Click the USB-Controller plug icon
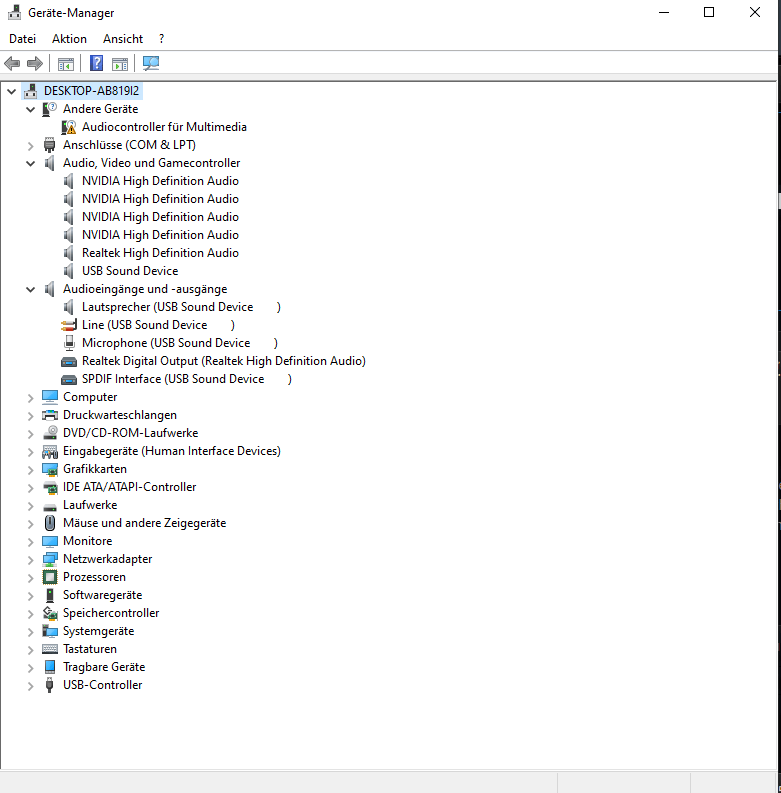The height and width of the screenshot is (793, 781). tap(49, 685)
